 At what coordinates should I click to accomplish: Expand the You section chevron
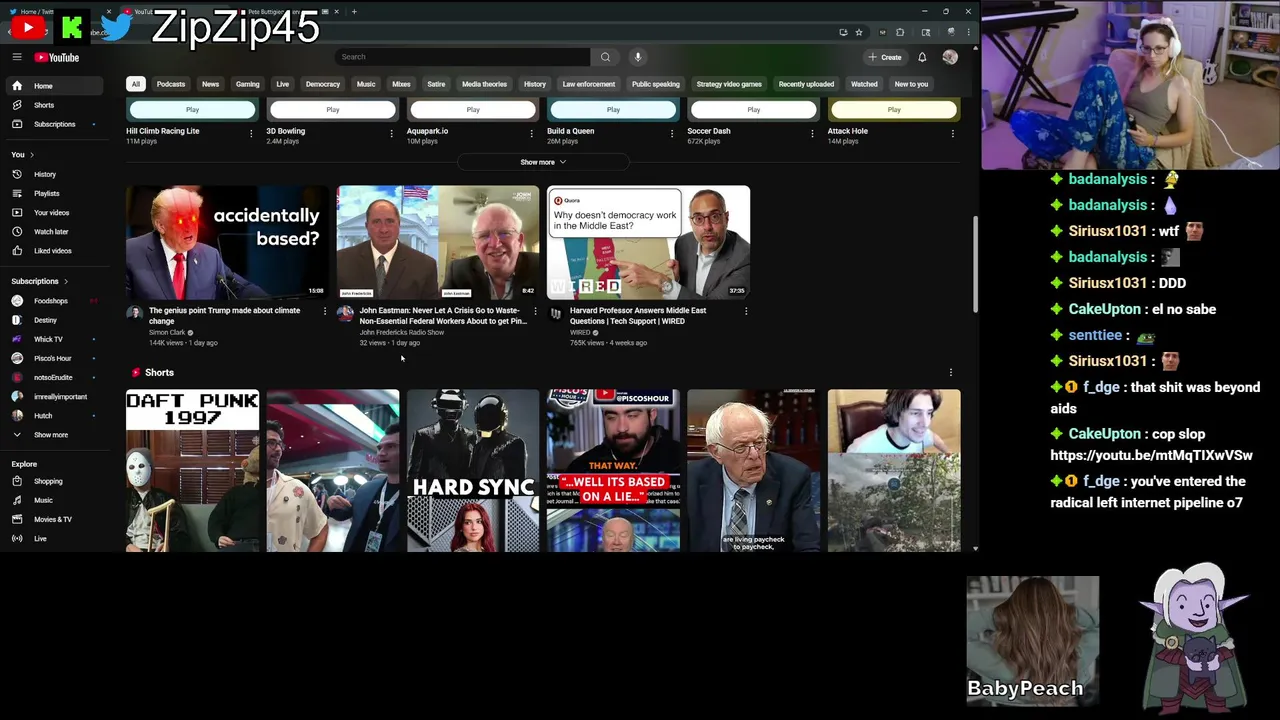(31, 155)
